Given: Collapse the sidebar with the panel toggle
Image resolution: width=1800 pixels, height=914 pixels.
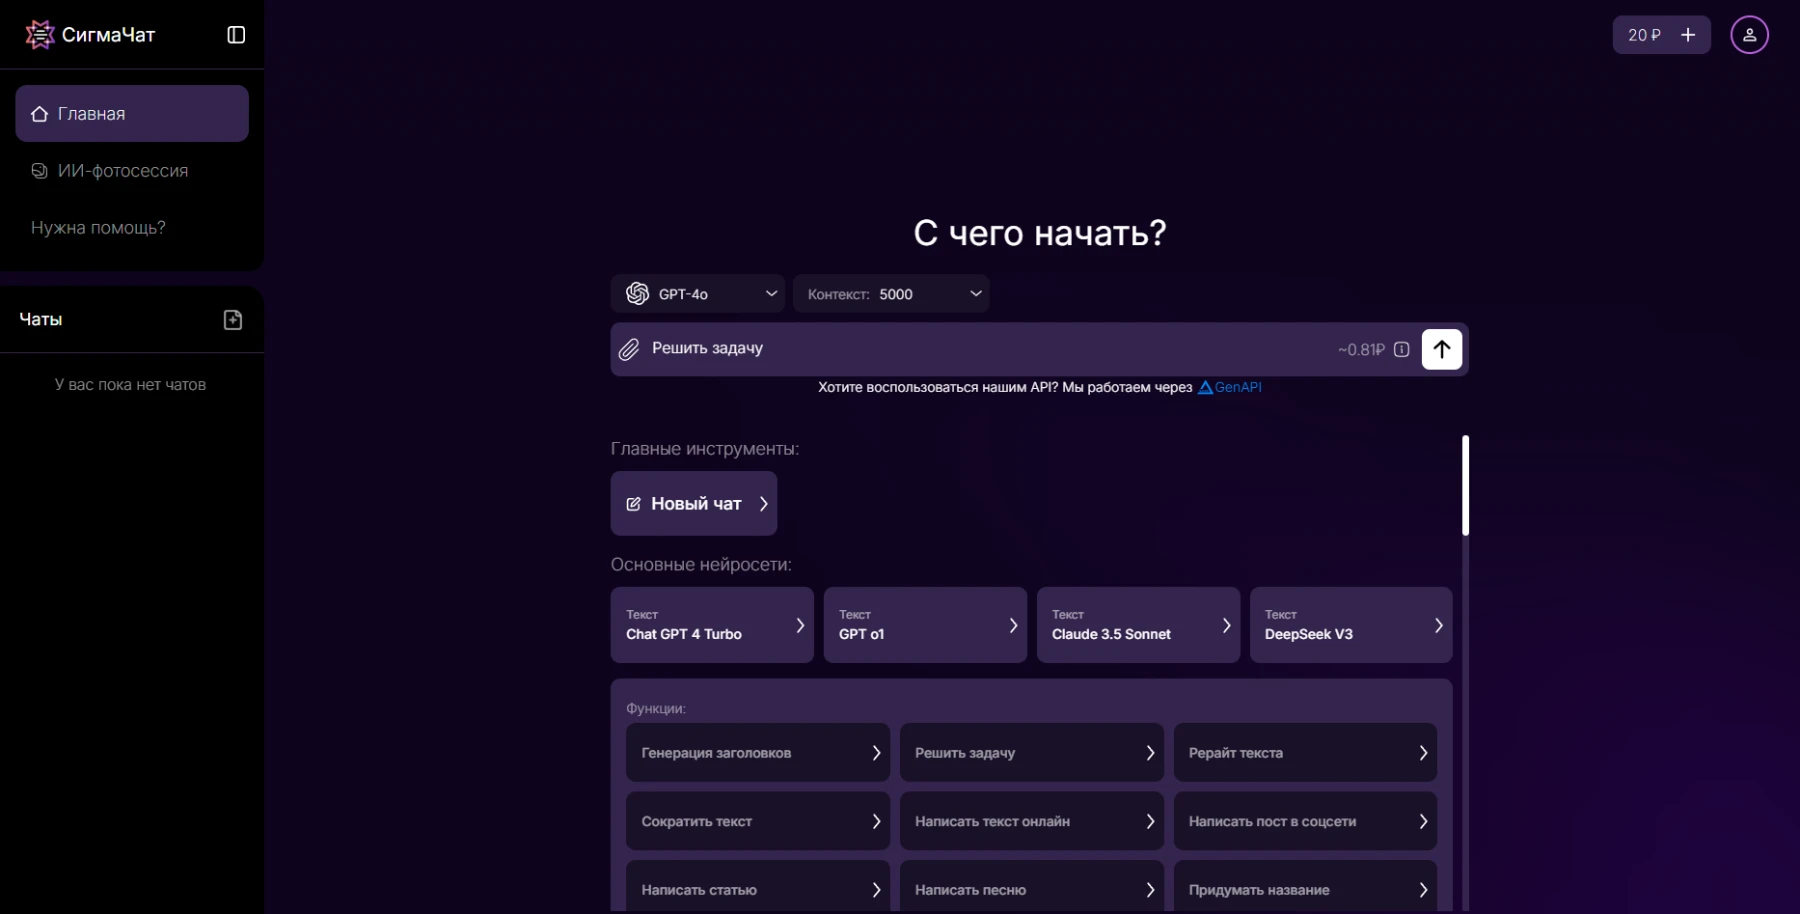Looking at the screenshot, I should click(x=236, y=35).
